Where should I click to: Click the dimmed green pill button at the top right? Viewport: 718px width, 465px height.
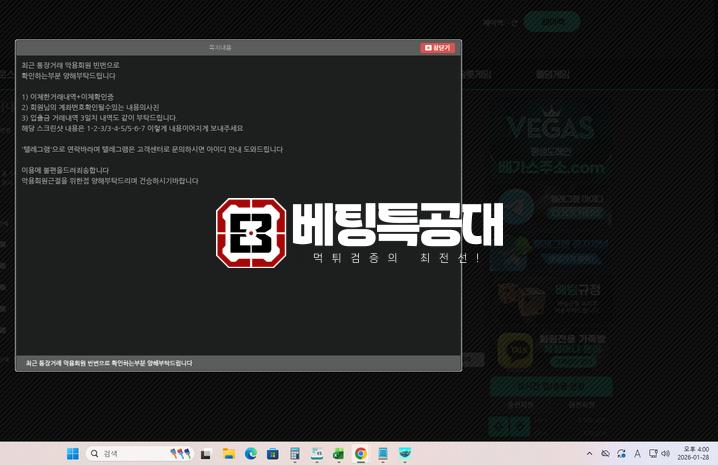tap(552, 22)
